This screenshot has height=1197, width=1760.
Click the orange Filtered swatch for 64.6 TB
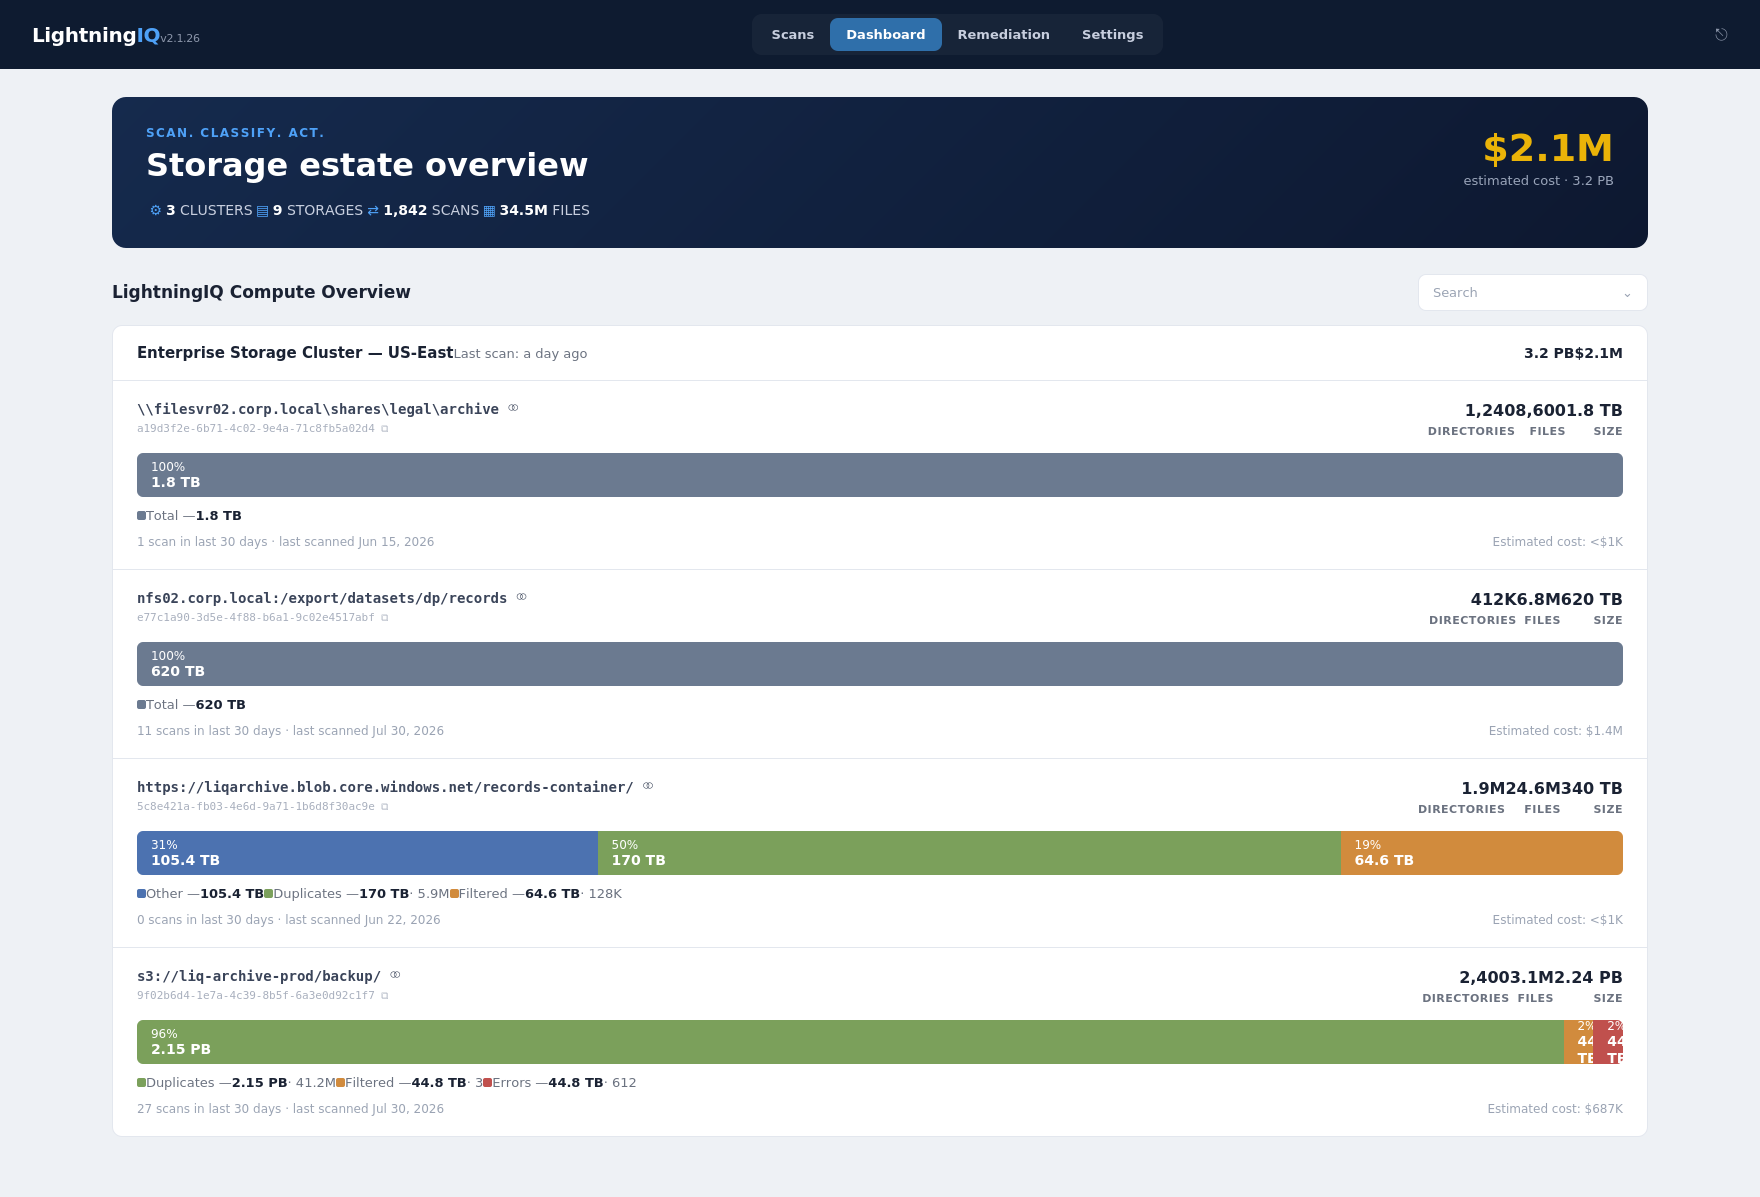(x=454, y=894)
